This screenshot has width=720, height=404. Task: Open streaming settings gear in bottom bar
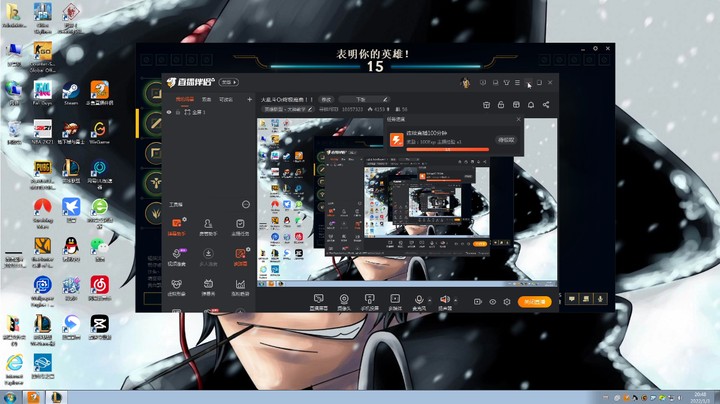click(x=507, y=302)
